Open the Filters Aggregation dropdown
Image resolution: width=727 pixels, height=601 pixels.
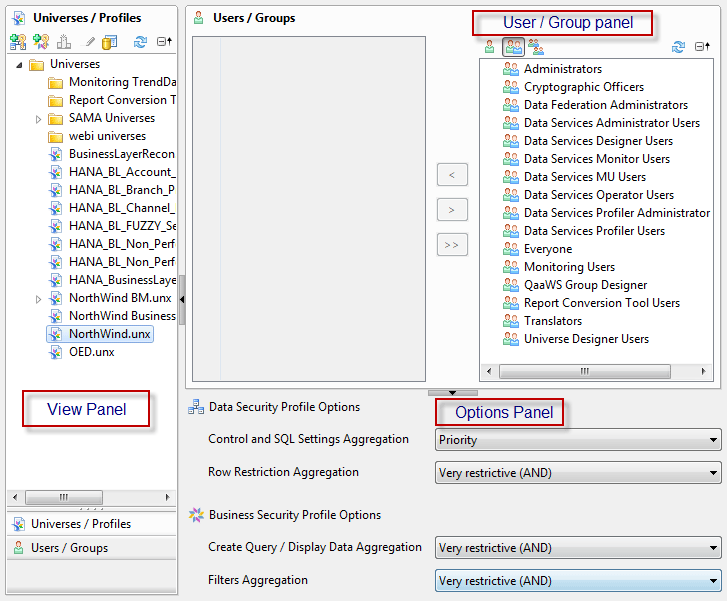(x=578, y=581)
